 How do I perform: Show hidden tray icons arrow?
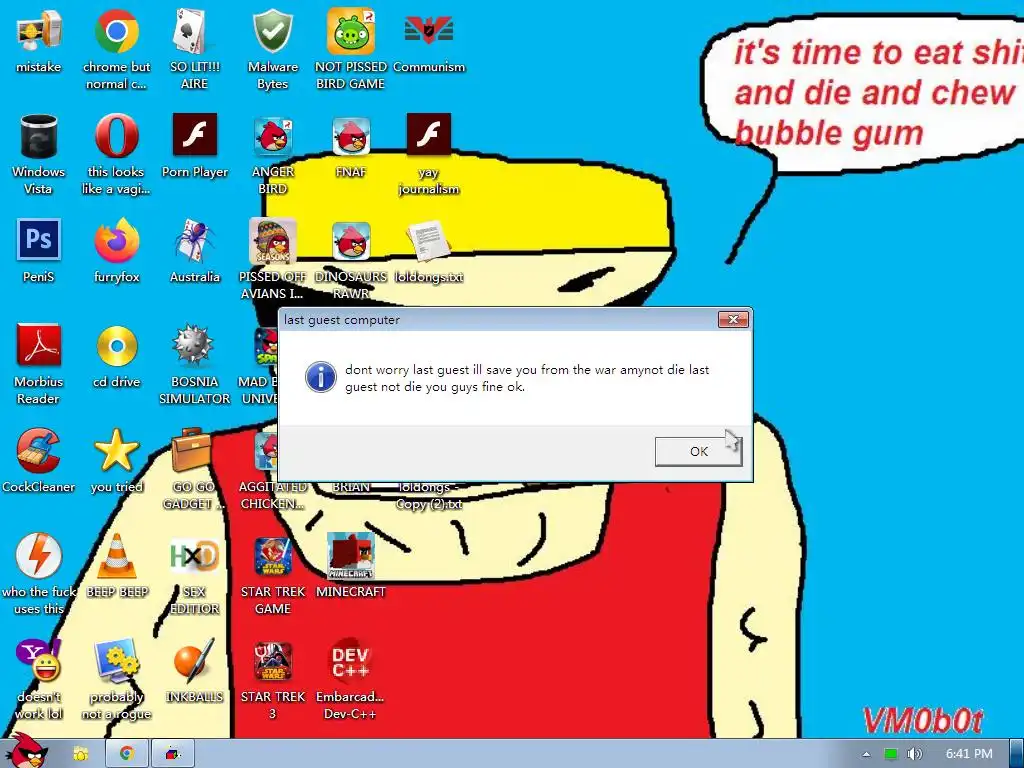pos(867,754)
